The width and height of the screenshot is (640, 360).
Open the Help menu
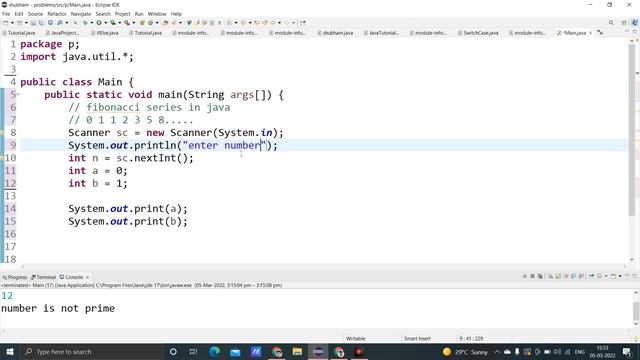pyautogui.click(x=176, y=14)
